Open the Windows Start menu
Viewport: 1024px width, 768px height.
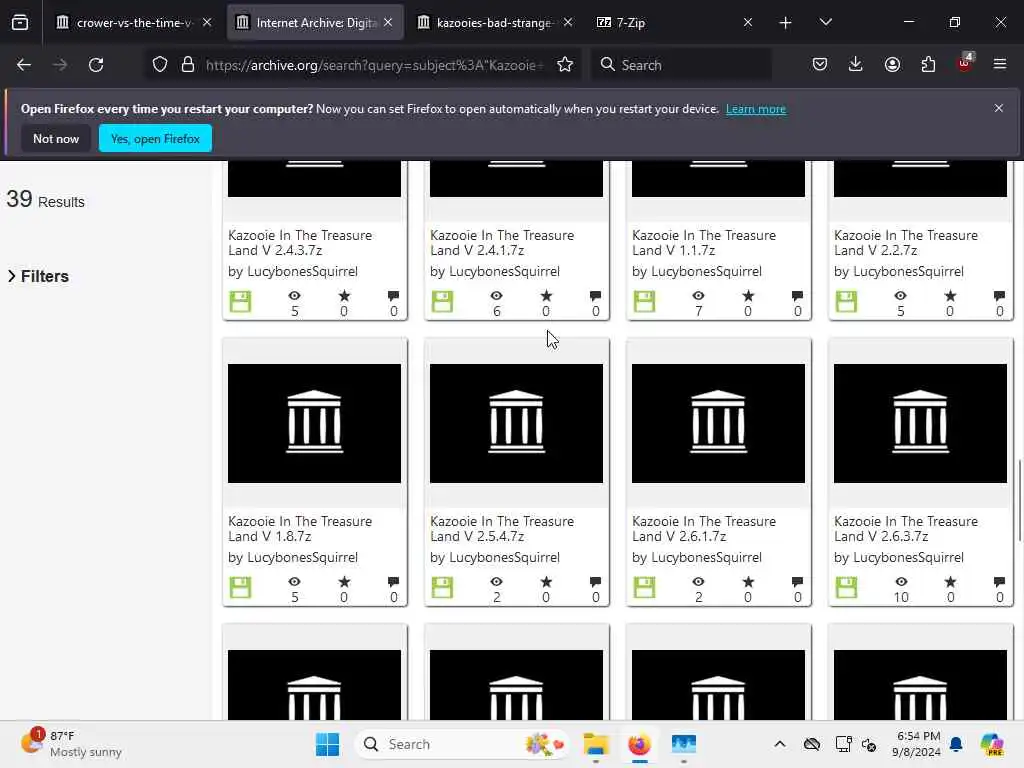327,744
